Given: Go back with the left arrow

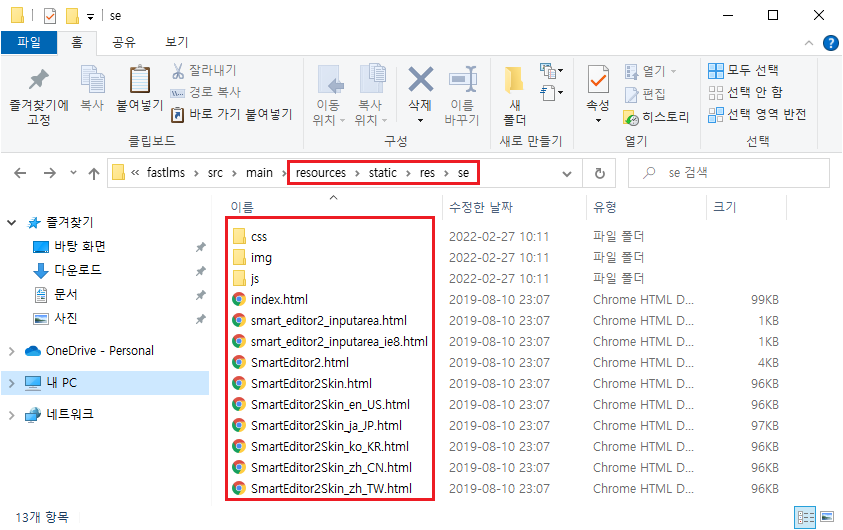Looking at the screenshot, I should coord(20,173).
